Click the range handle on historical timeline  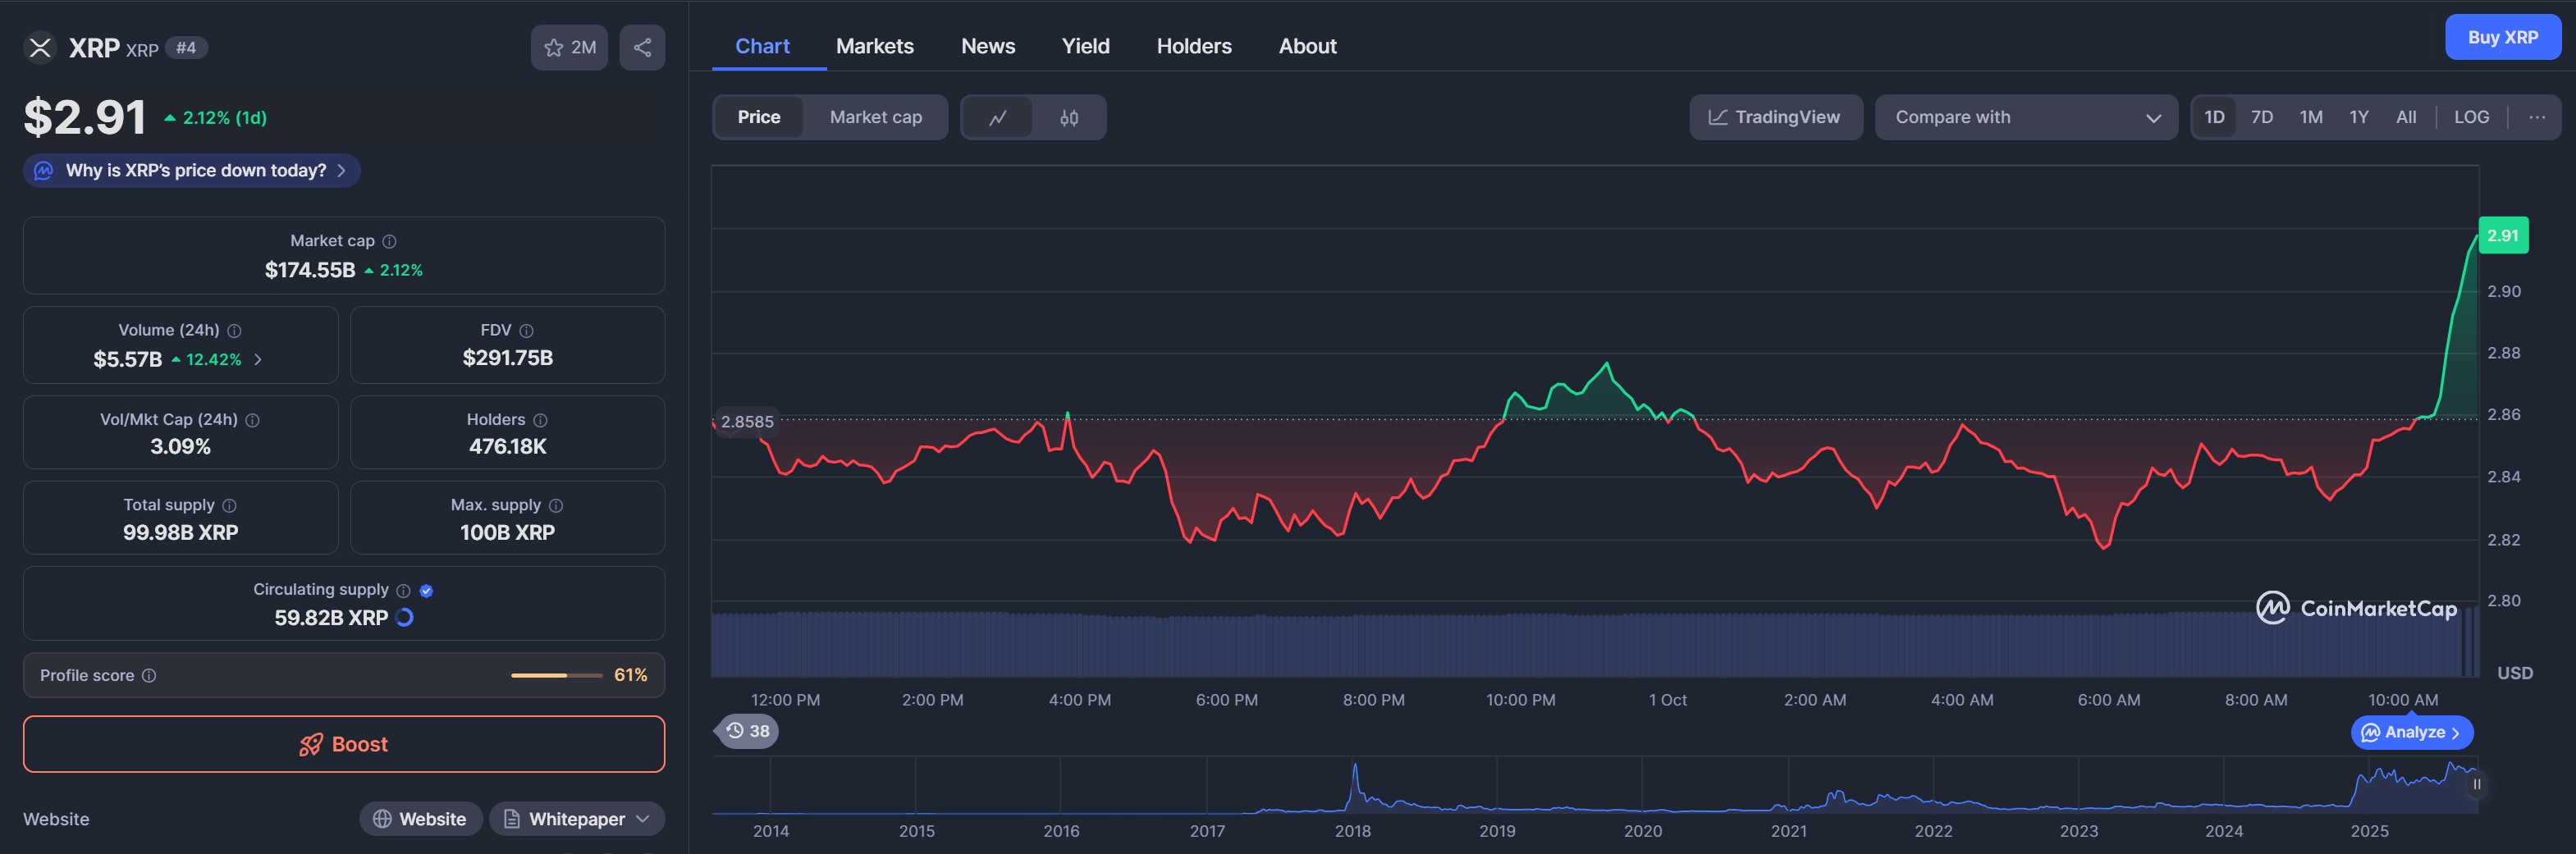(2476, 784)
